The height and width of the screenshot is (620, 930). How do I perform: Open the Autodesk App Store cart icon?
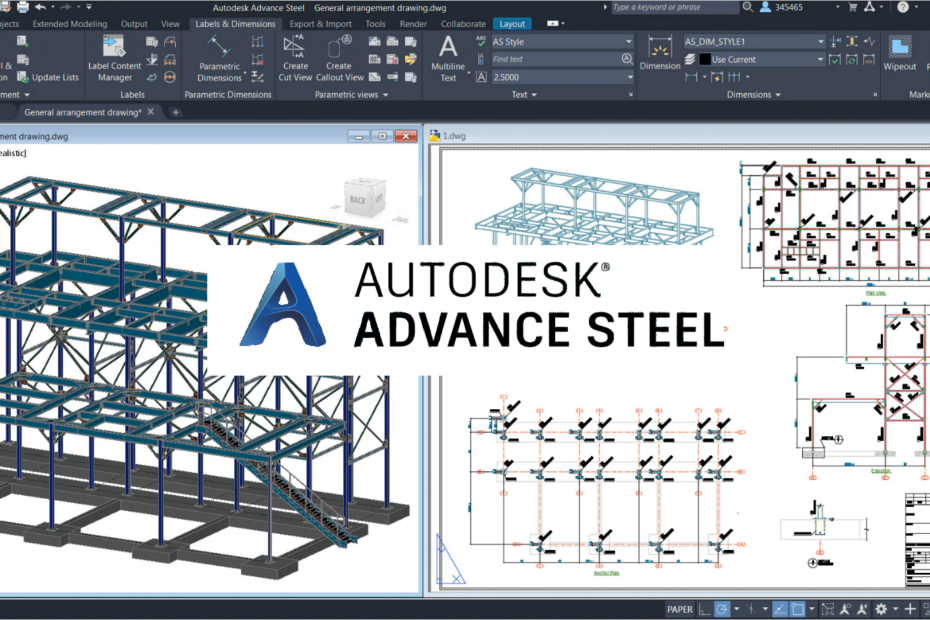(853, 7)
